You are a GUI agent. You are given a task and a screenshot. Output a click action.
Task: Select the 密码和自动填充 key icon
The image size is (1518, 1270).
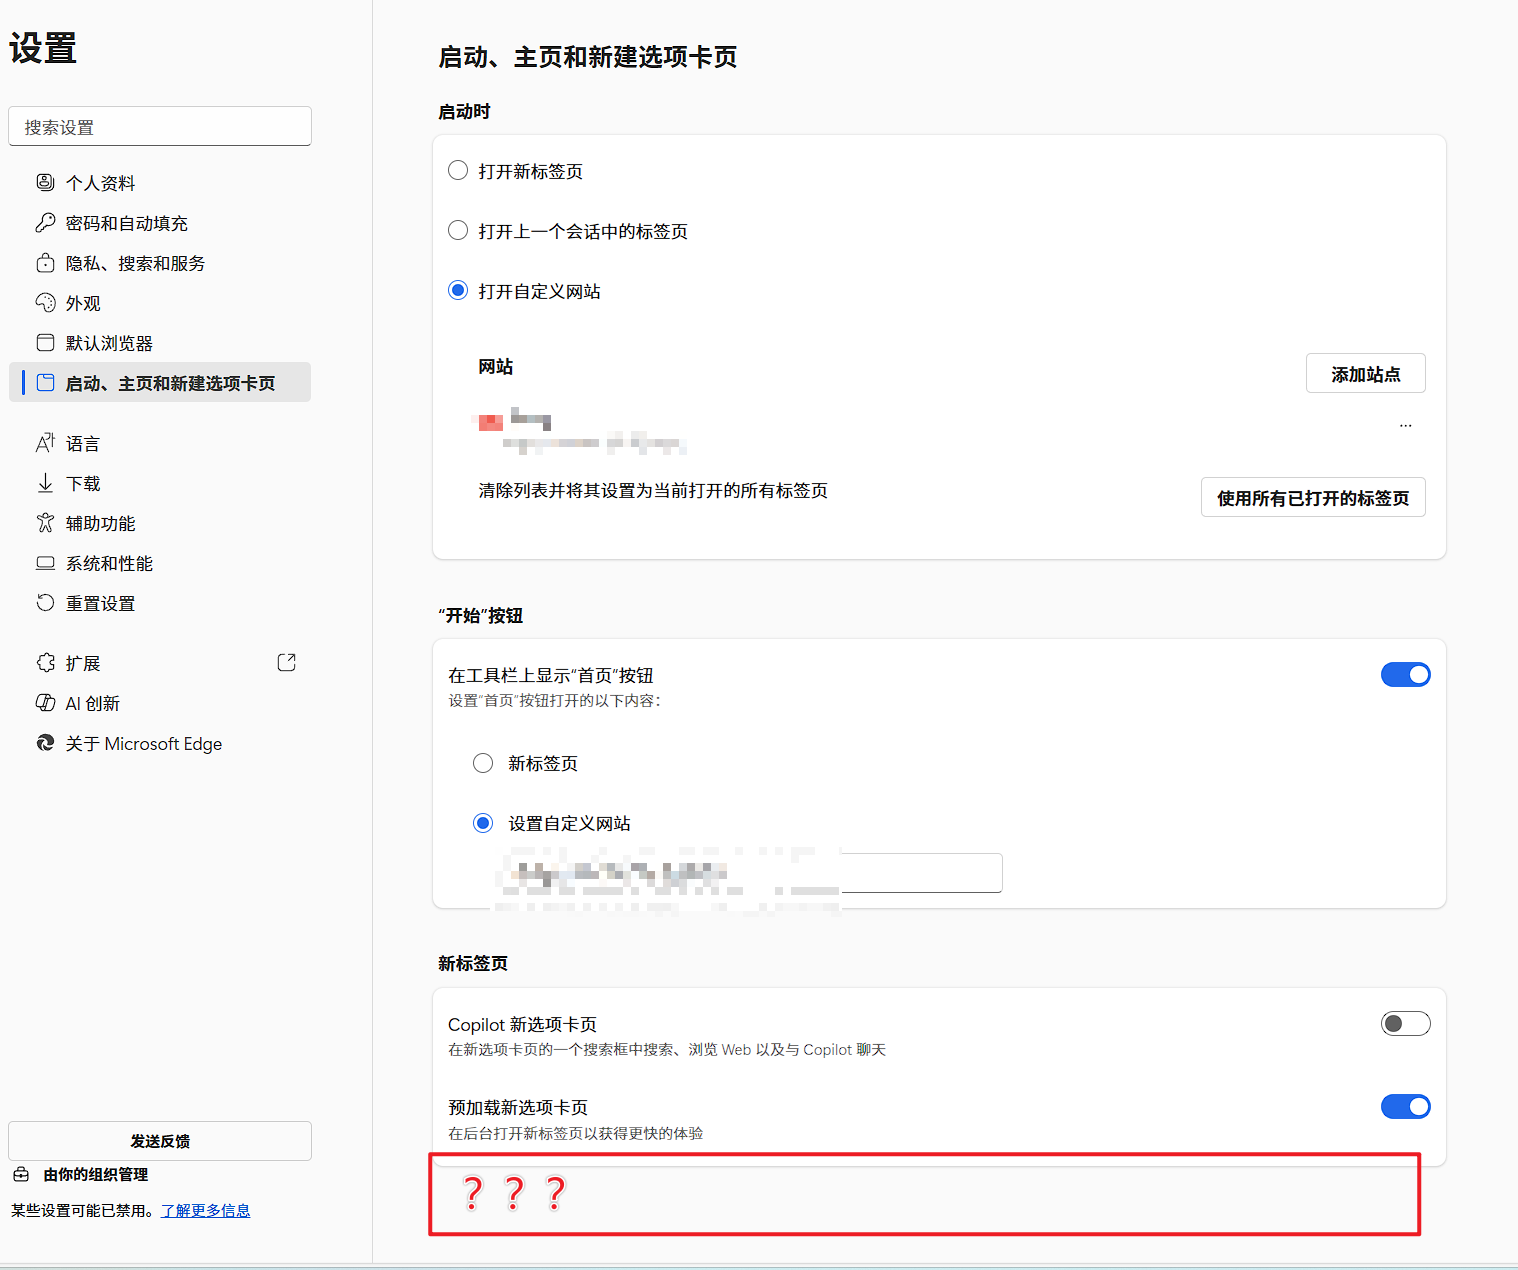[45, 222]
